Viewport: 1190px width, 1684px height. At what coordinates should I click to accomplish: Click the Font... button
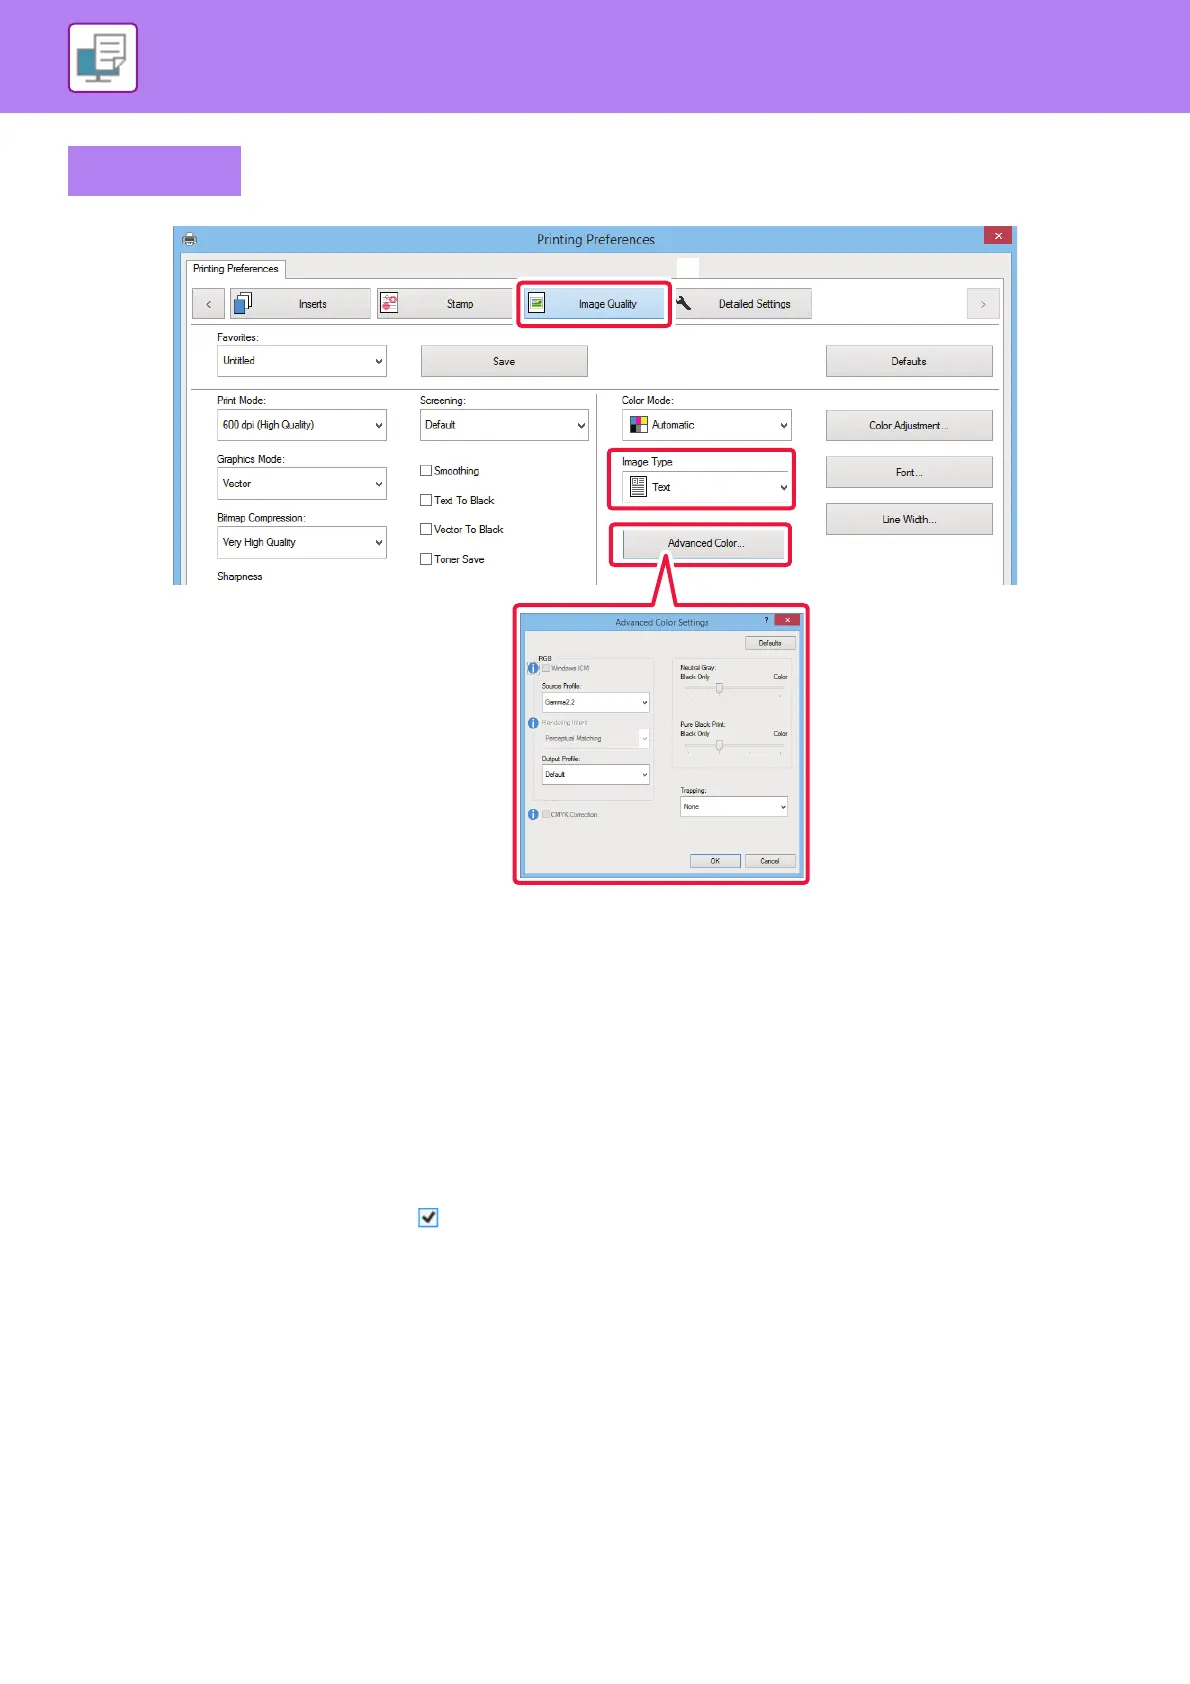[909, 472]
